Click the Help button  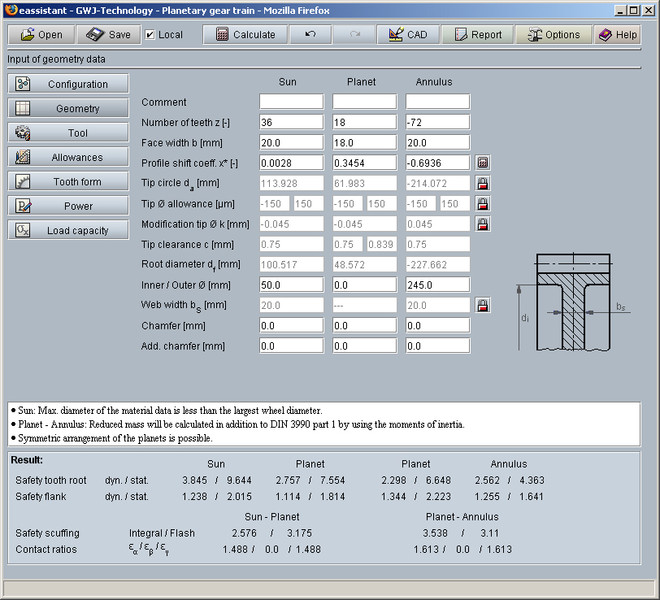click(x=617, y=34)
